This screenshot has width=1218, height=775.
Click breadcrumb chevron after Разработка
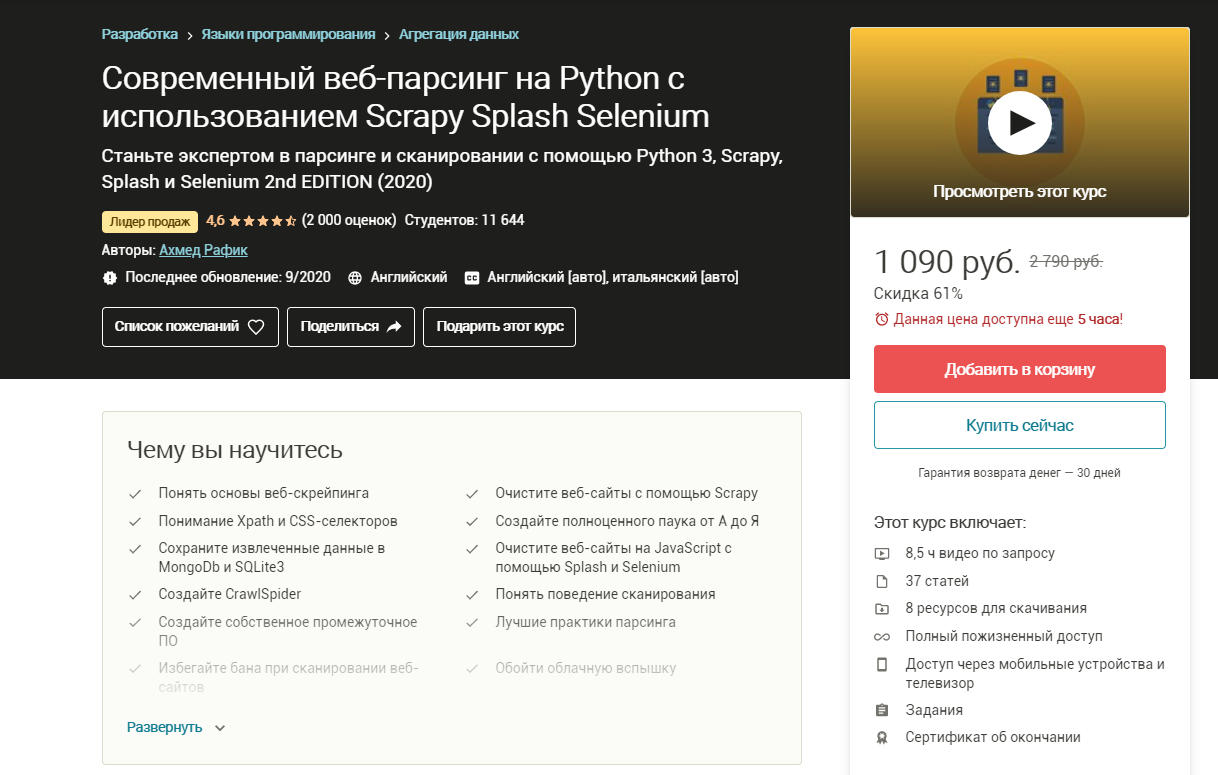189,35
